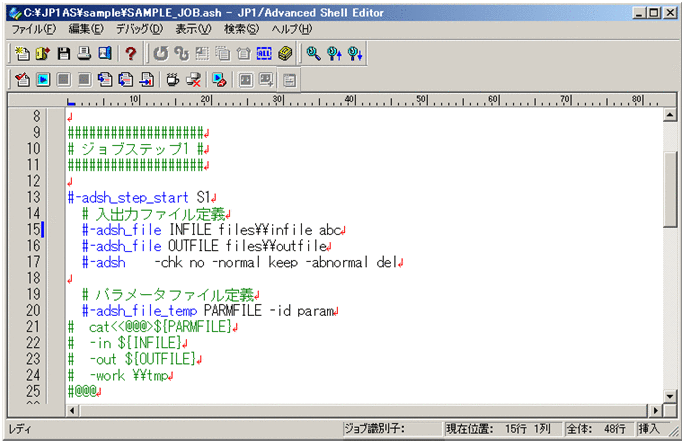685x445 pixels.
Task: Click the horizontal scrollbar left arrow
Action: pos(73,411)
